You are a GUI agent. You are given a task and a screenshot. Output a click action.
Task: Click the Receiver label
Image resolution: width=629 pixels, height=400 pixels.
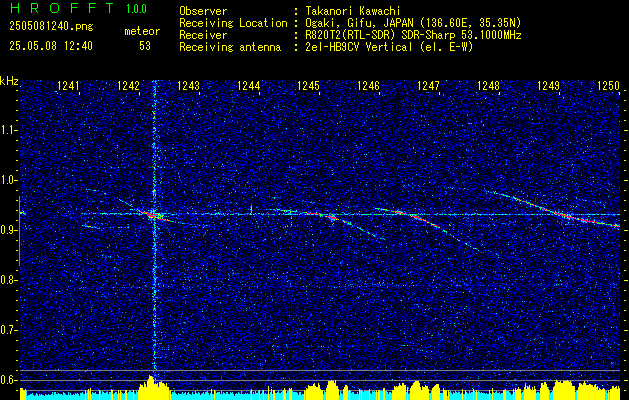click(203, 35)
